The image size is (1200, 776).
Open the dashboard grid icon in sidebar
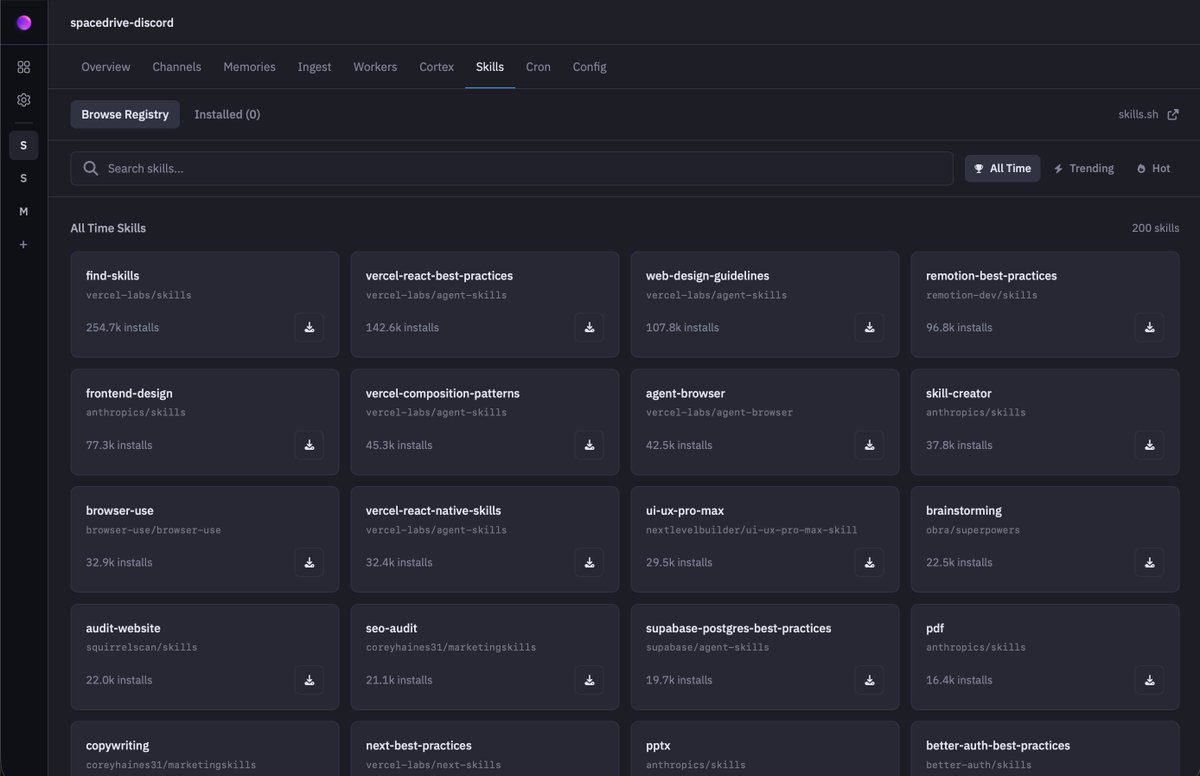[24, 67]
